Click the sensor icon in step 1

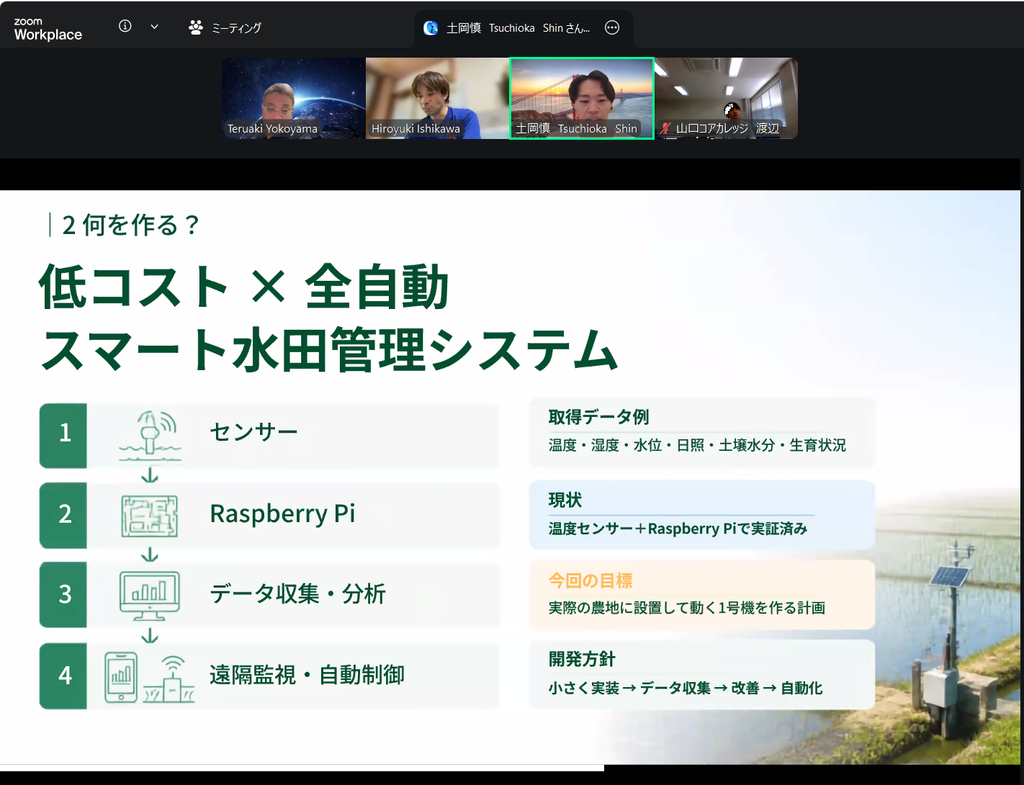(150, 436)
